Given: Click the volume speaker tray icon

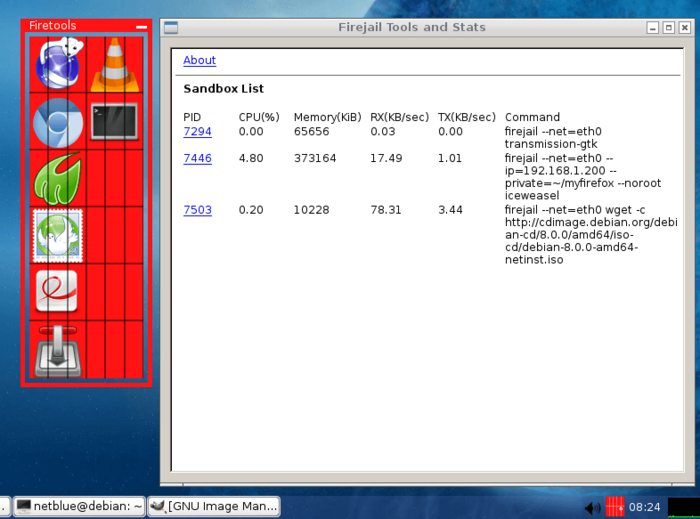Looking at the screenshot, I should pyautogui.click(x=593, y=507).
